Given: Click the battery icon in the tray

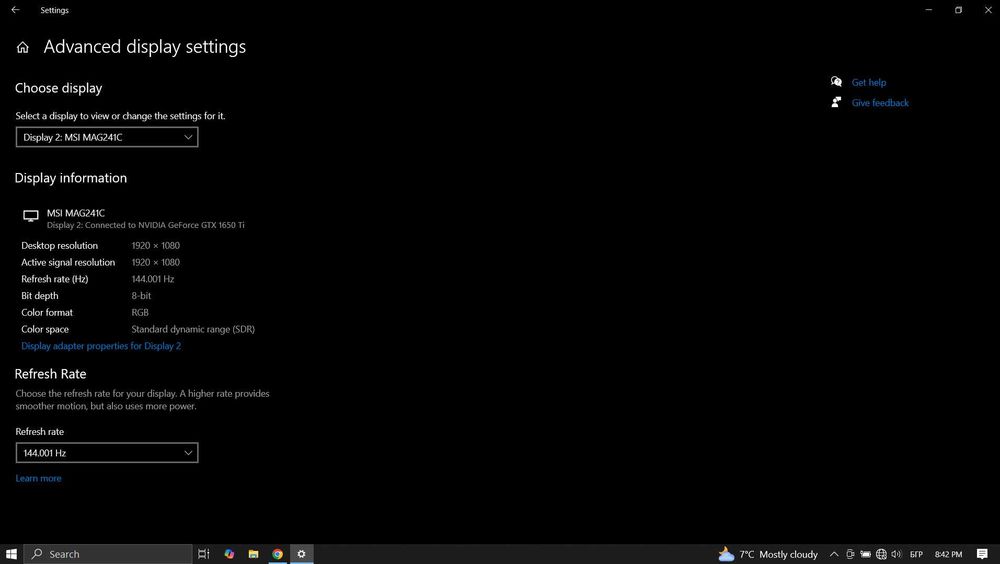Looking at the screenshot, I should [x=865, y=554].
